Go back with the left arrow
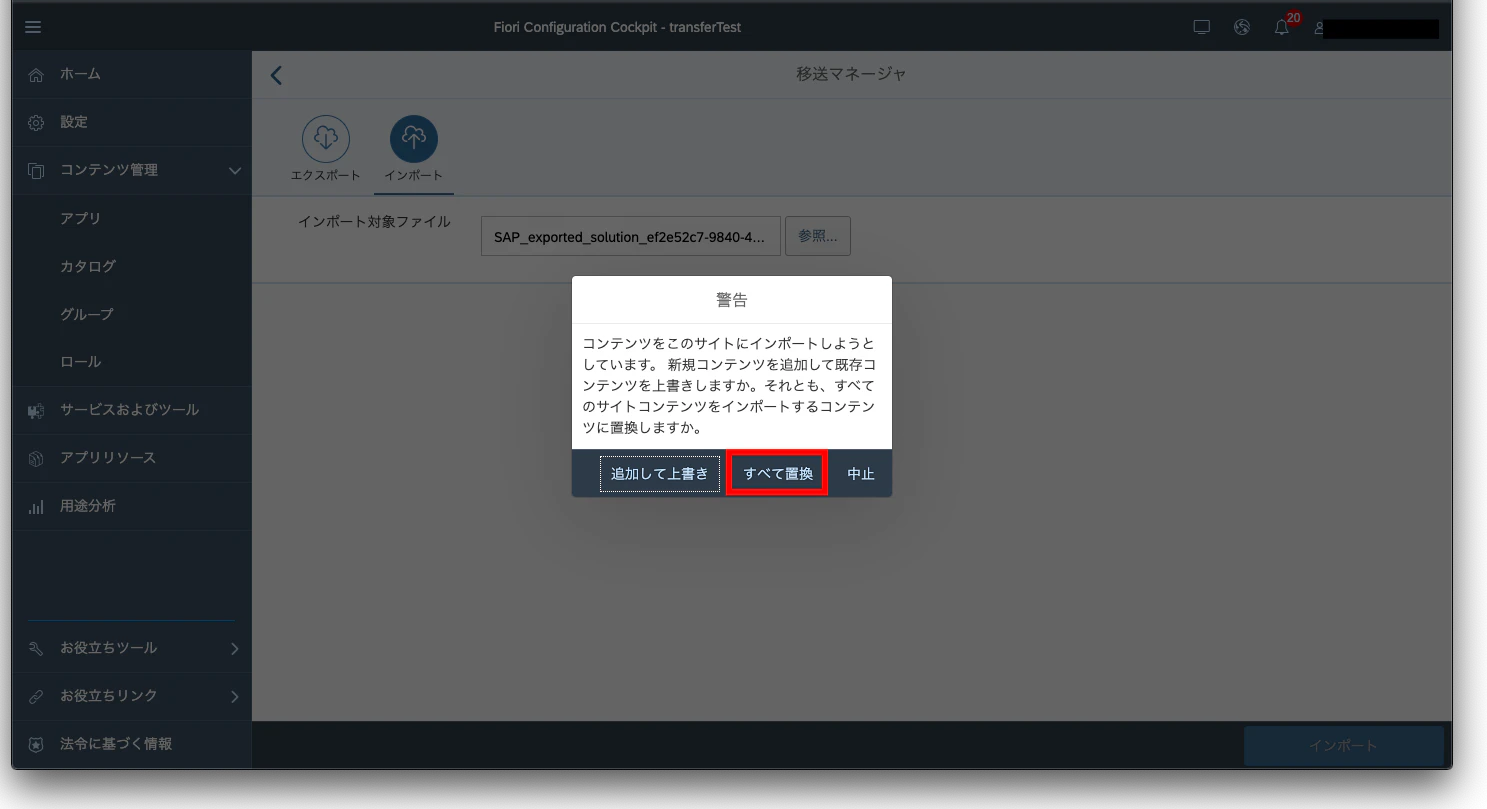 point(276,75)
